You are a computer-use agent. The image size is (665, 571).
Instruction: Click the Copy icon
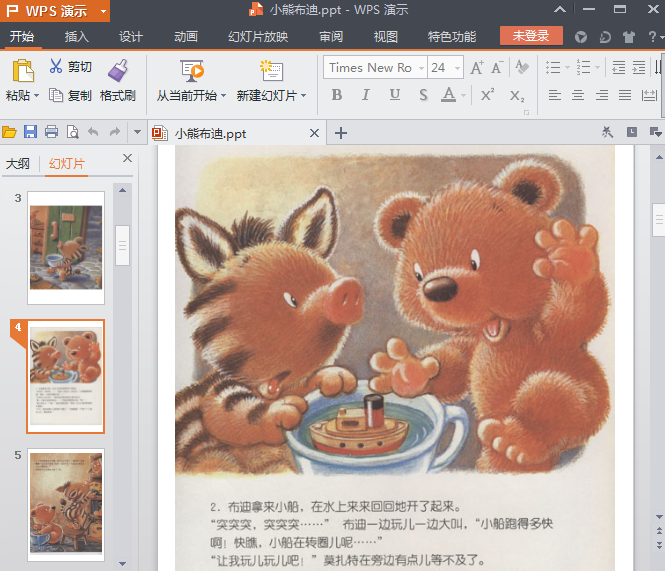click(x=56, y=95)
